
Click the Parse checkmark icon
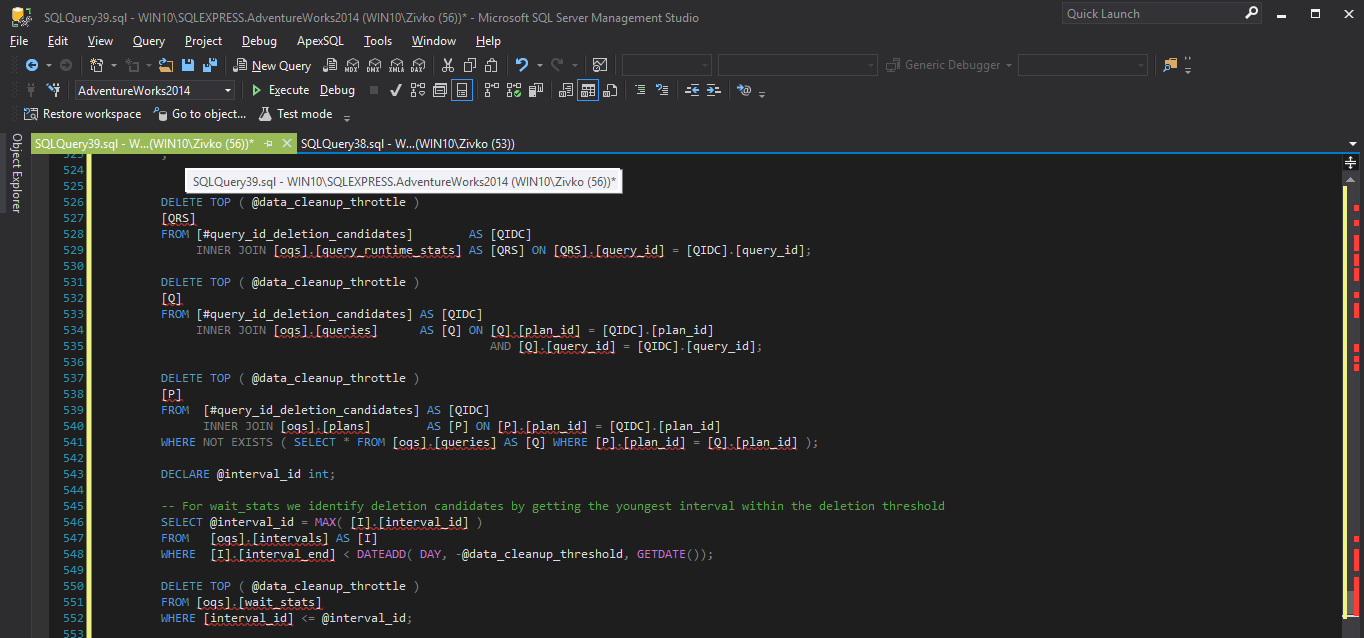coord(395,90)
